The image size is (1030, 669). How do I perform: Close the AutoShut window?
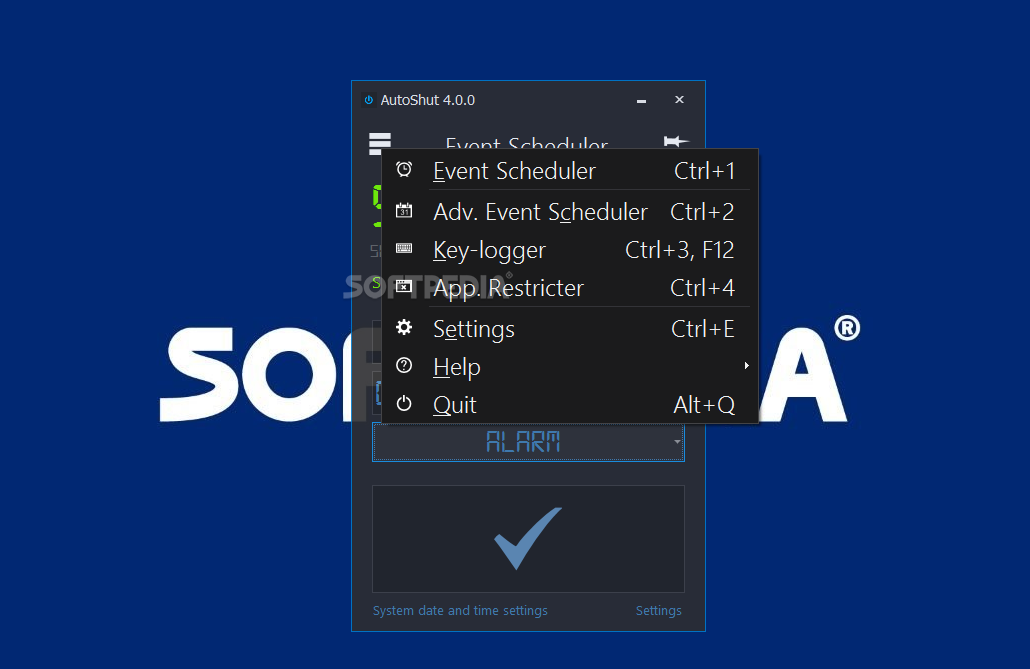click(679, 99)
